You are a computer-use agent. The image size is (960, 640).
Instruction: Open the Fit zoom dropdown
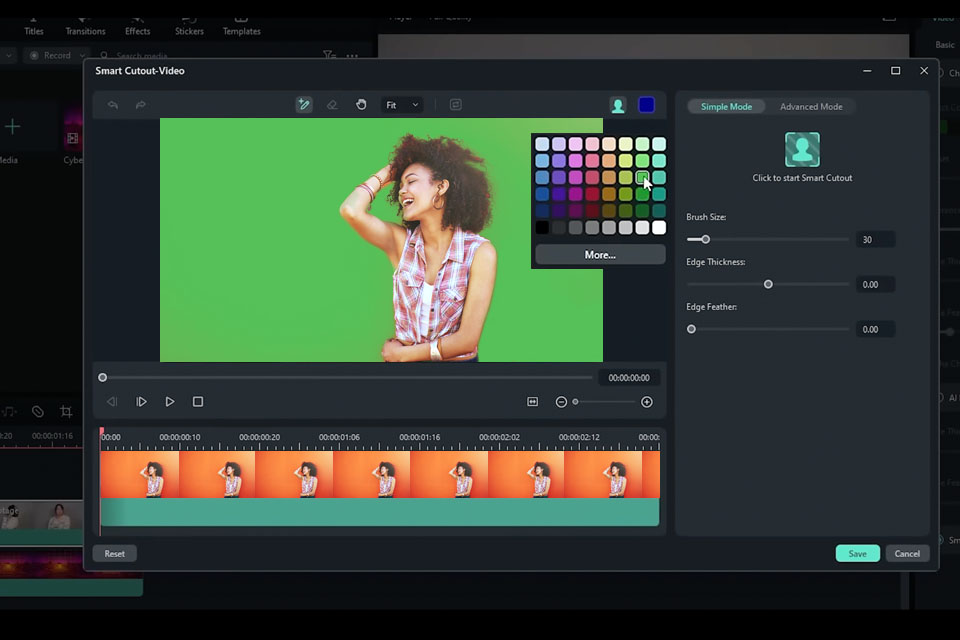click(402, 105)
